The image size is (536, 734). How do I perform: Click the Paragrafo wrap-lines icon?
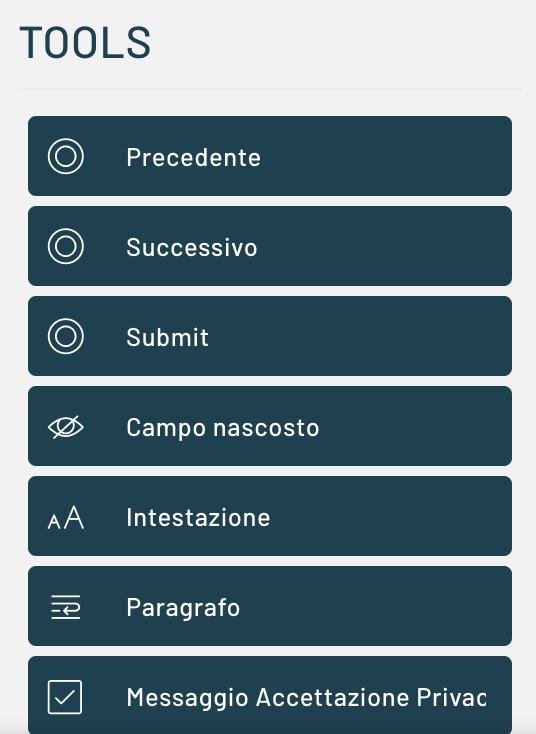[66, 607]
